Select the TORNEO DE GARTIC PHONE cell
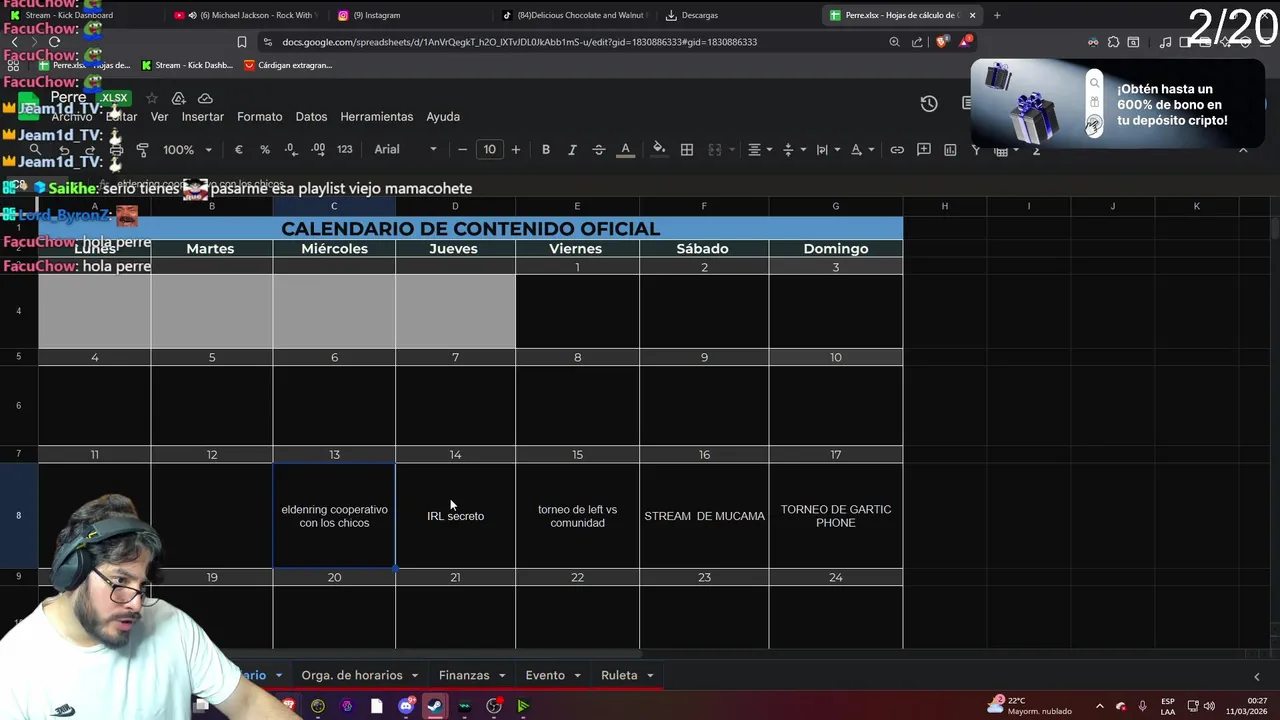This screenshot has width=1280, height=720. 836,516
